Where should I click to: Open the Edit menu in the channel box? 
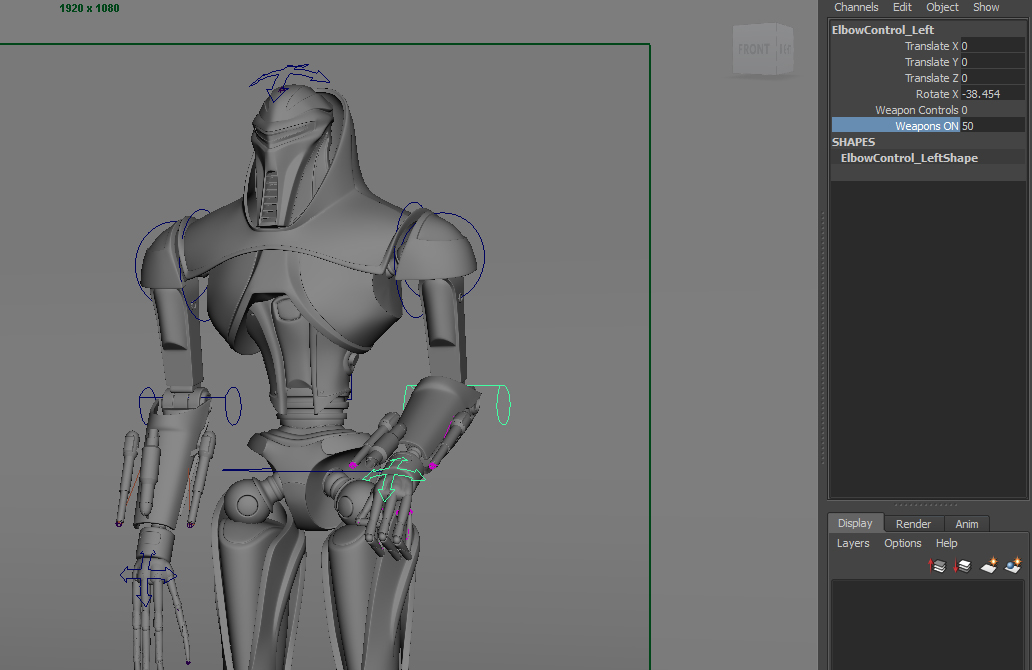(x=901, y=7)
